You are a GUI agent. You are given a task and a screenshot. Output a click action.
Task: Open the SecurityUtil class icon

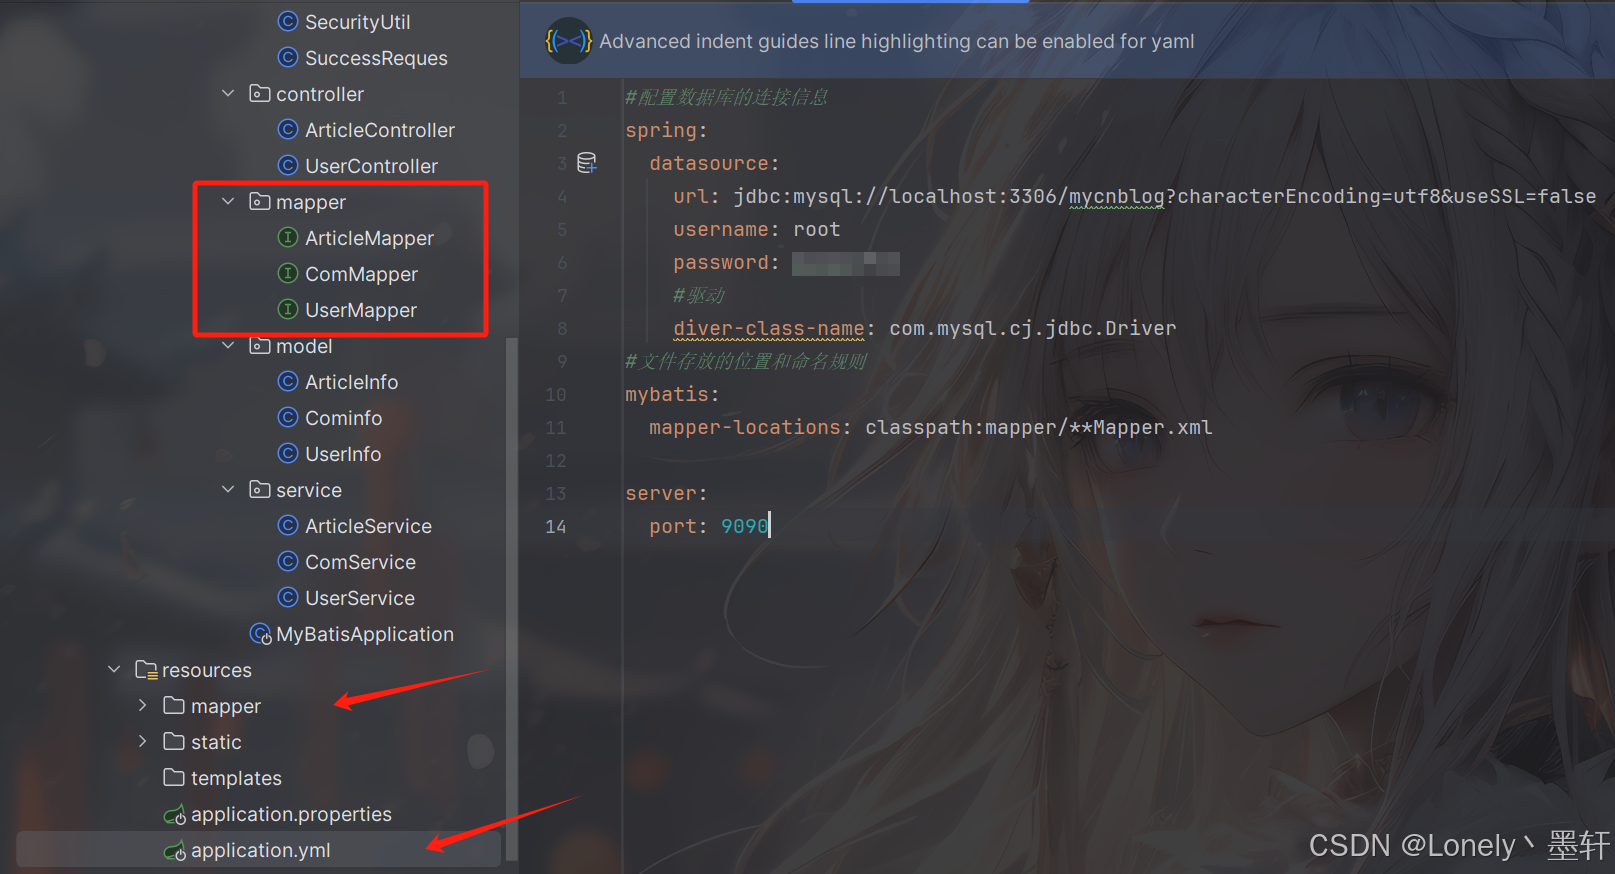[288, 21]
